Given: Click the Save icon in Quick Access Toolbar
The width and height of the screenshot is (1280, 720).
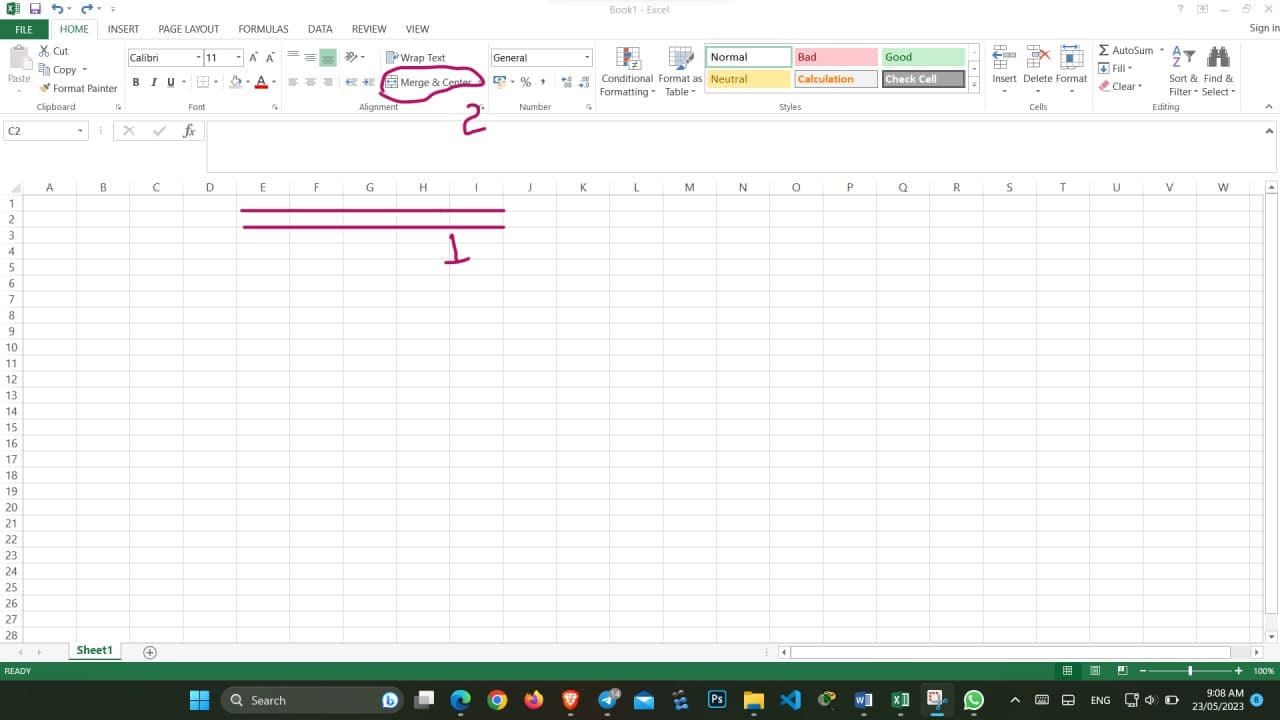Looking at the screenshot, I should tap(35, 9).
